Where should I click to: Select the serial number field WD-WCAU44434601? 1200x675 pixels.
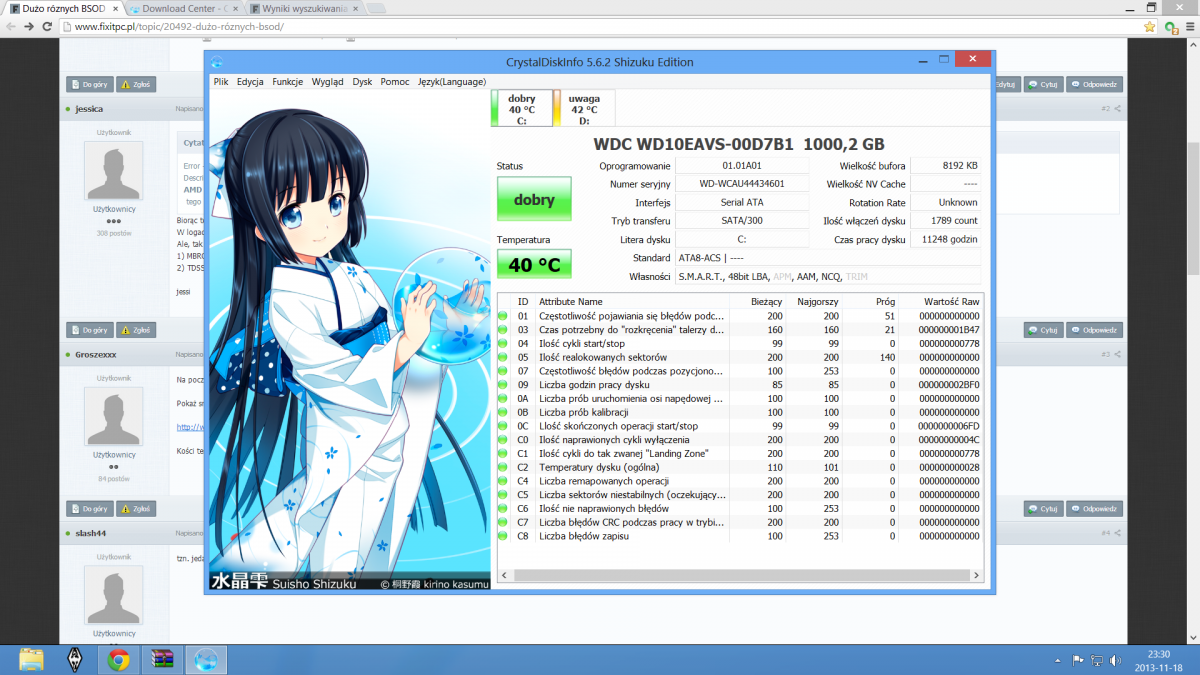point(741,184)
